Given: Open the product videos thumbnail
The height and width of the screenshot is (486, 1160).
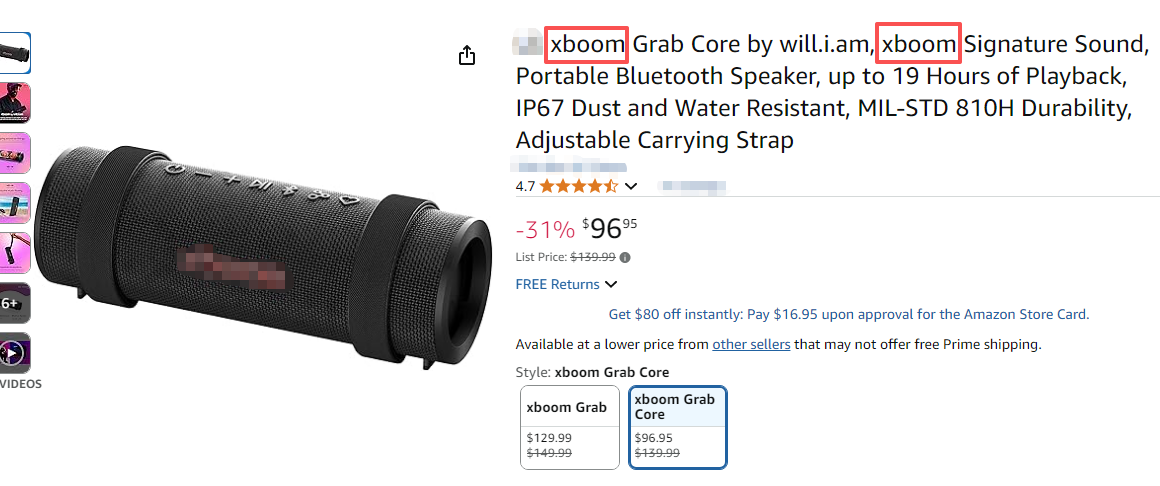Looking at the screenshot, I should [x=15, y=353].
